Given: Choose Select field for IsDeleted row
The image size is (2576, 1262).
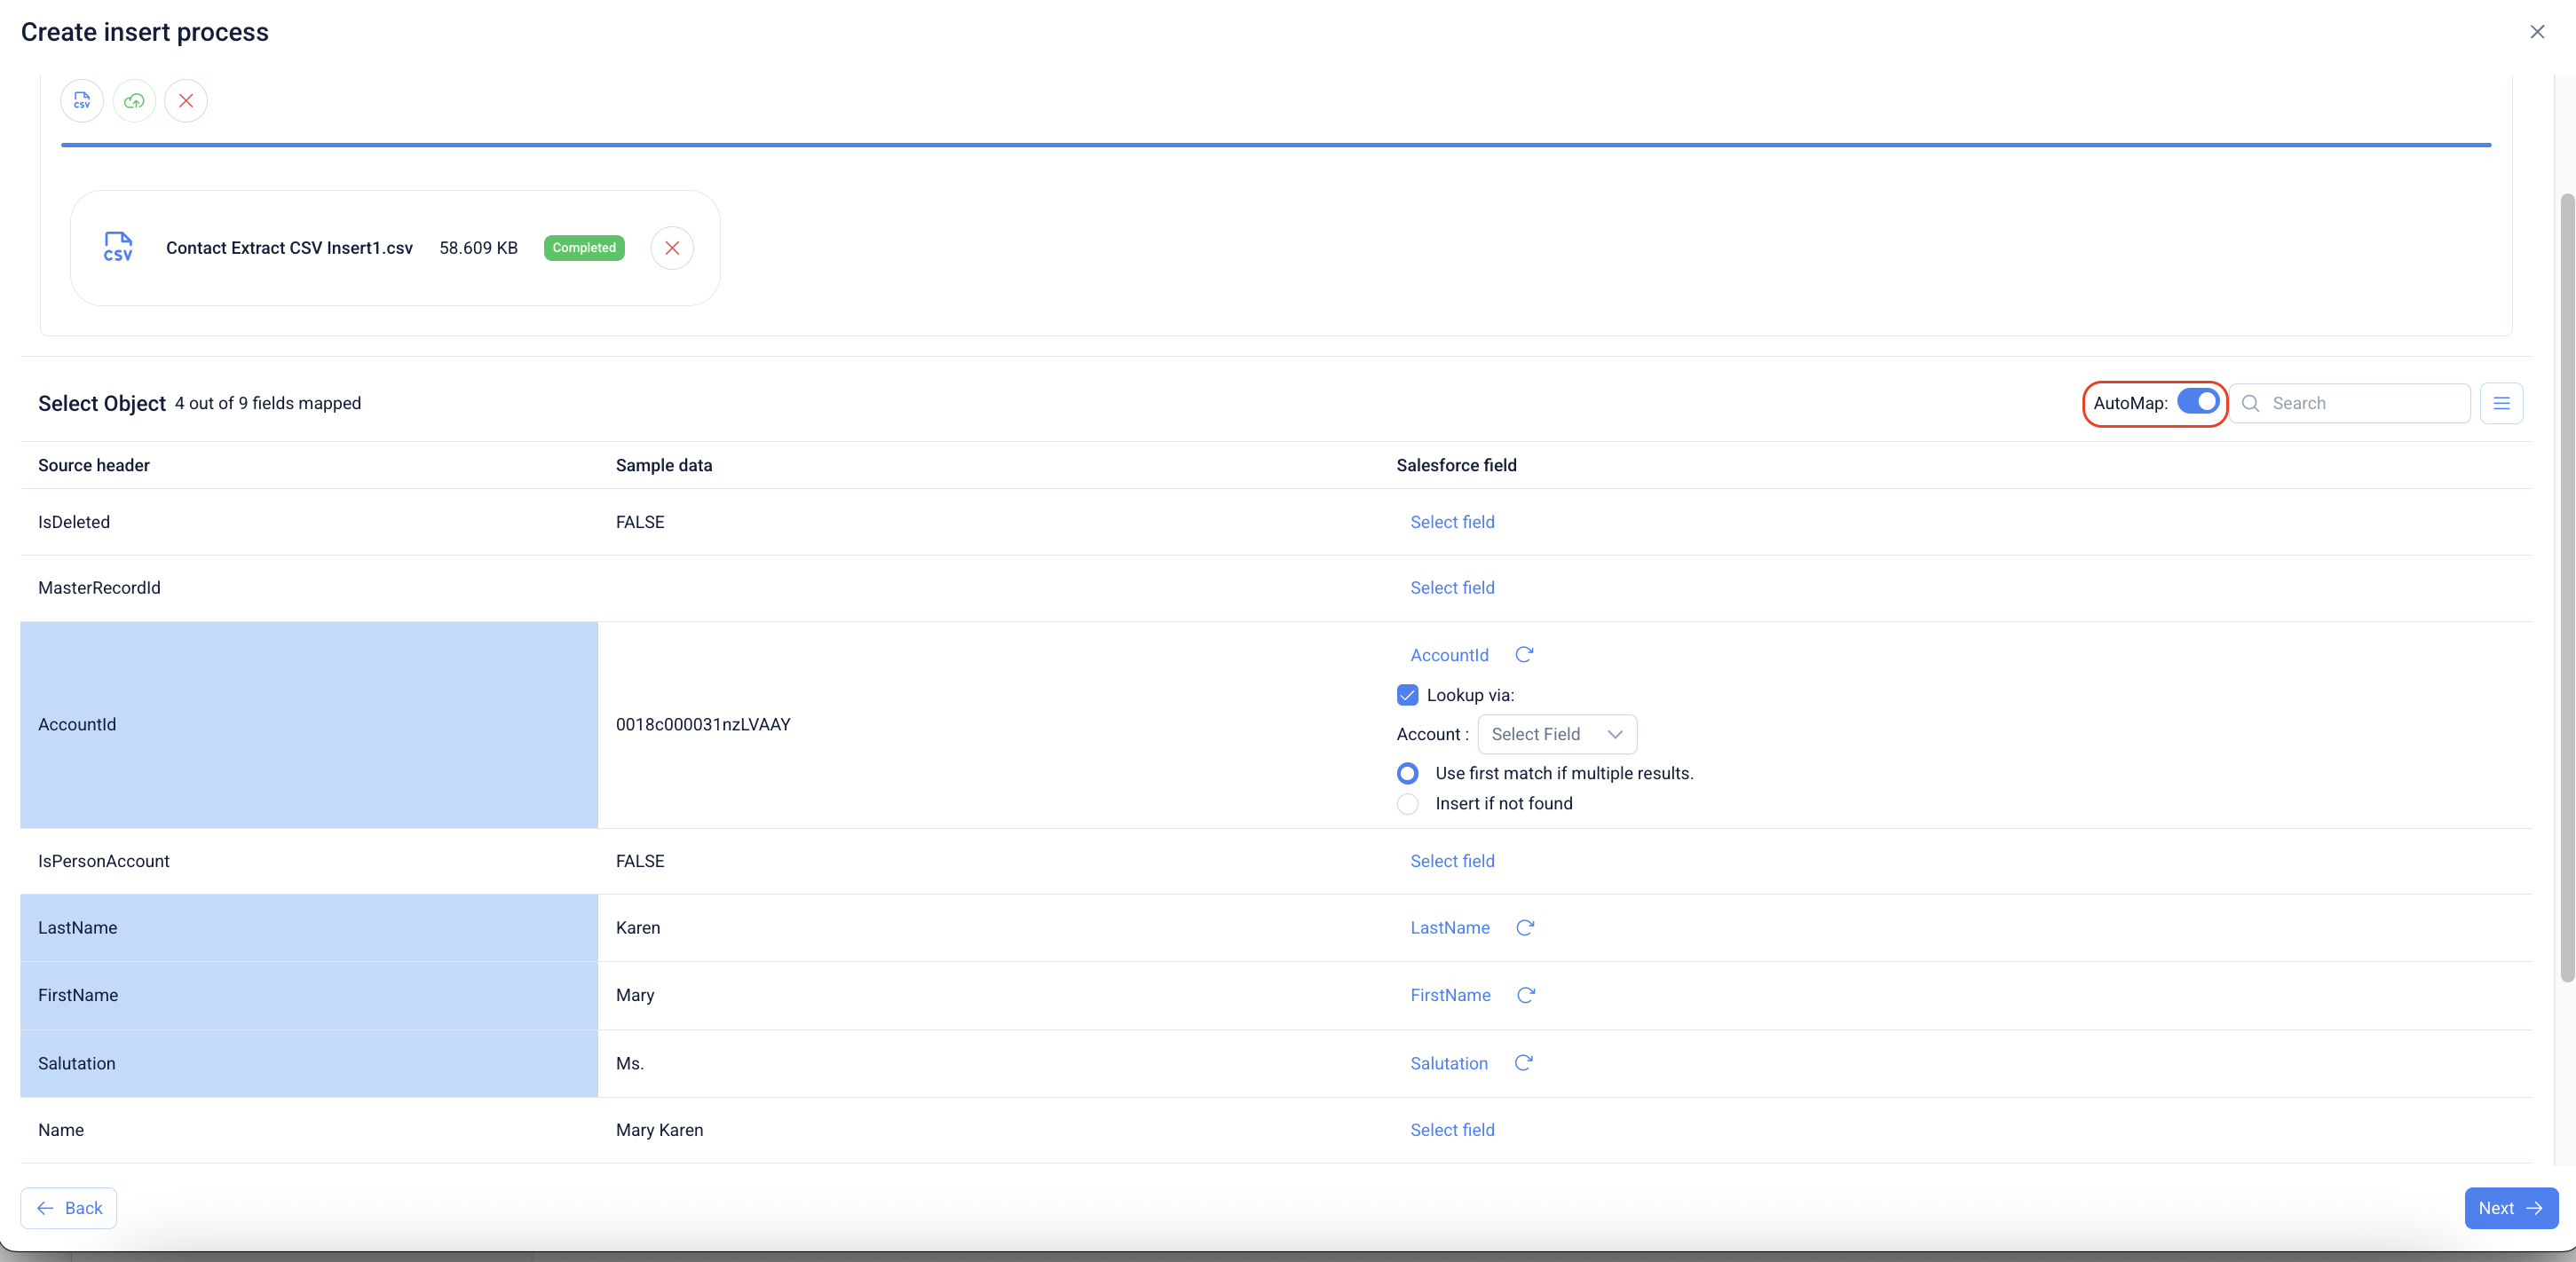Looking at the screenshot, I should click(1452, 522).
